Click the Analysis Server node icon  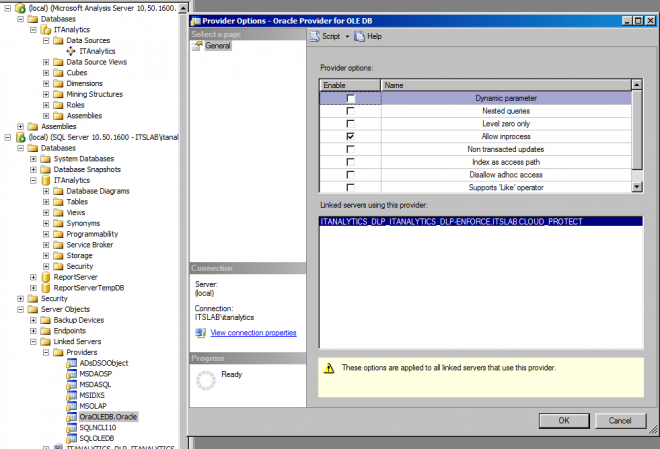[20, 8]
